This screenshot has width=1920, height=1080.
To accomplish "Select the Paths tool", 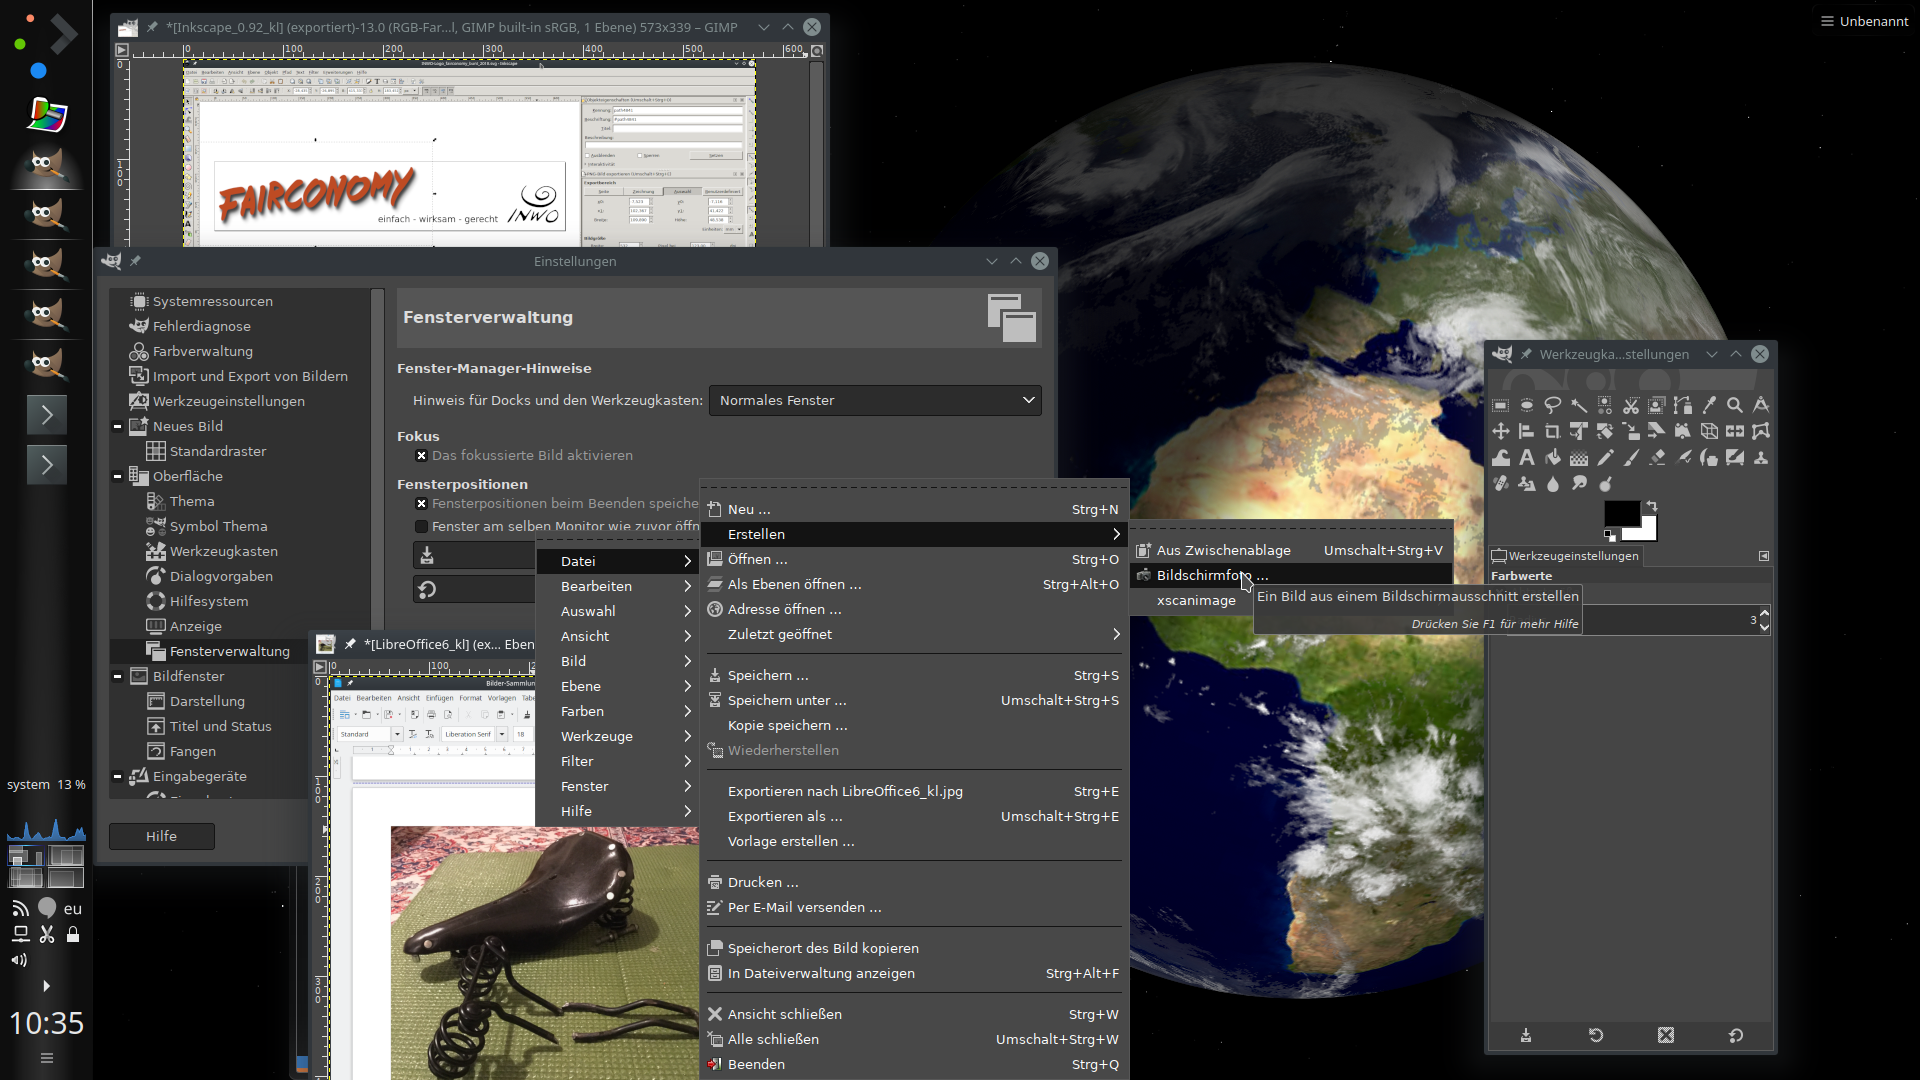I will point(1683,405).
